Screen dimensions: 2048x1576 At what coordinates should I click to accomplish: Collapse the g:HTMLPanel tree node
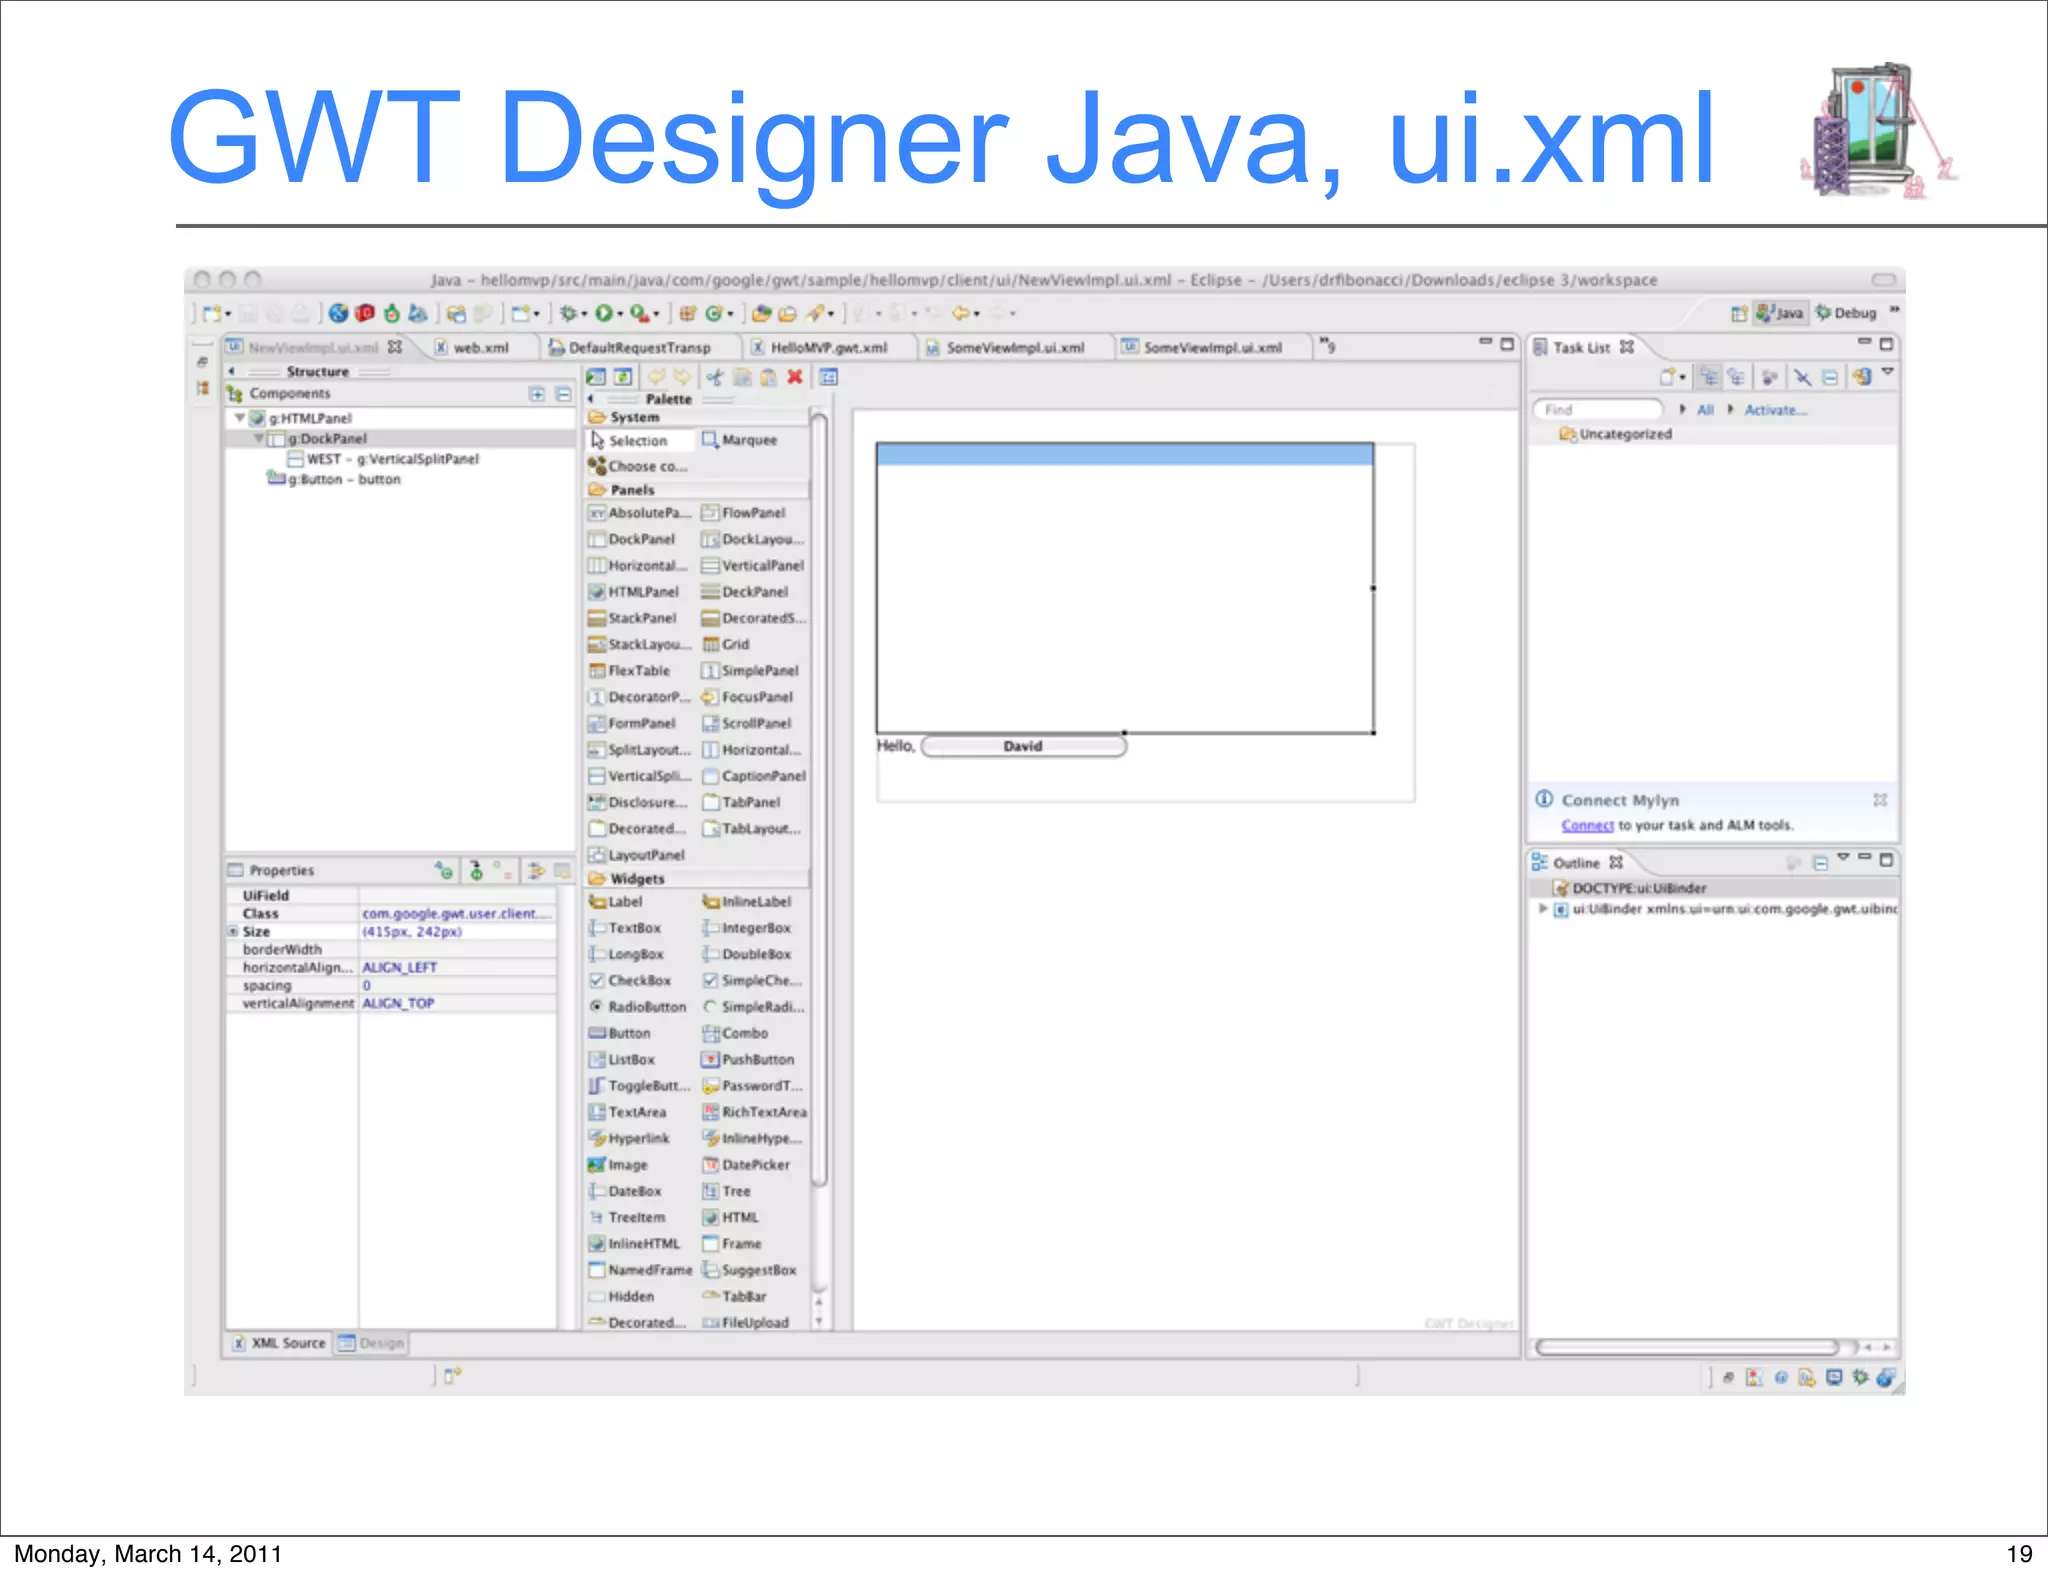pos(240,418)
